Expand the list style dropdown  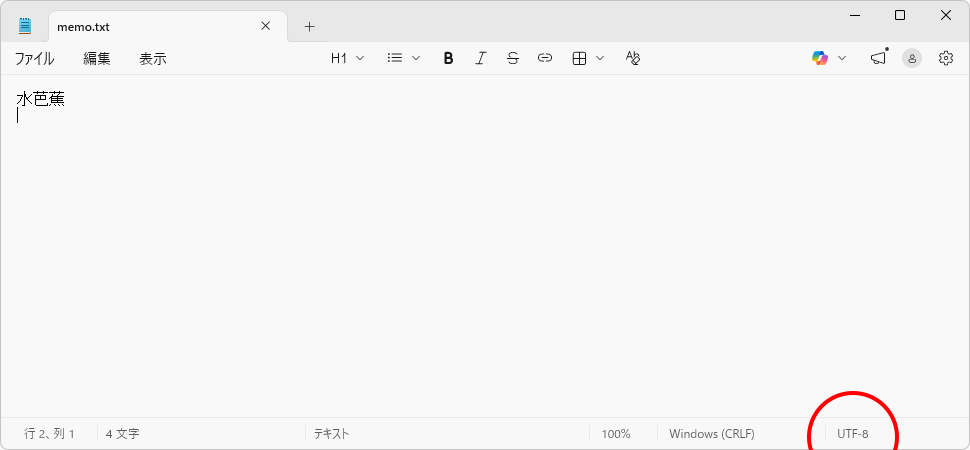point(404,59)
